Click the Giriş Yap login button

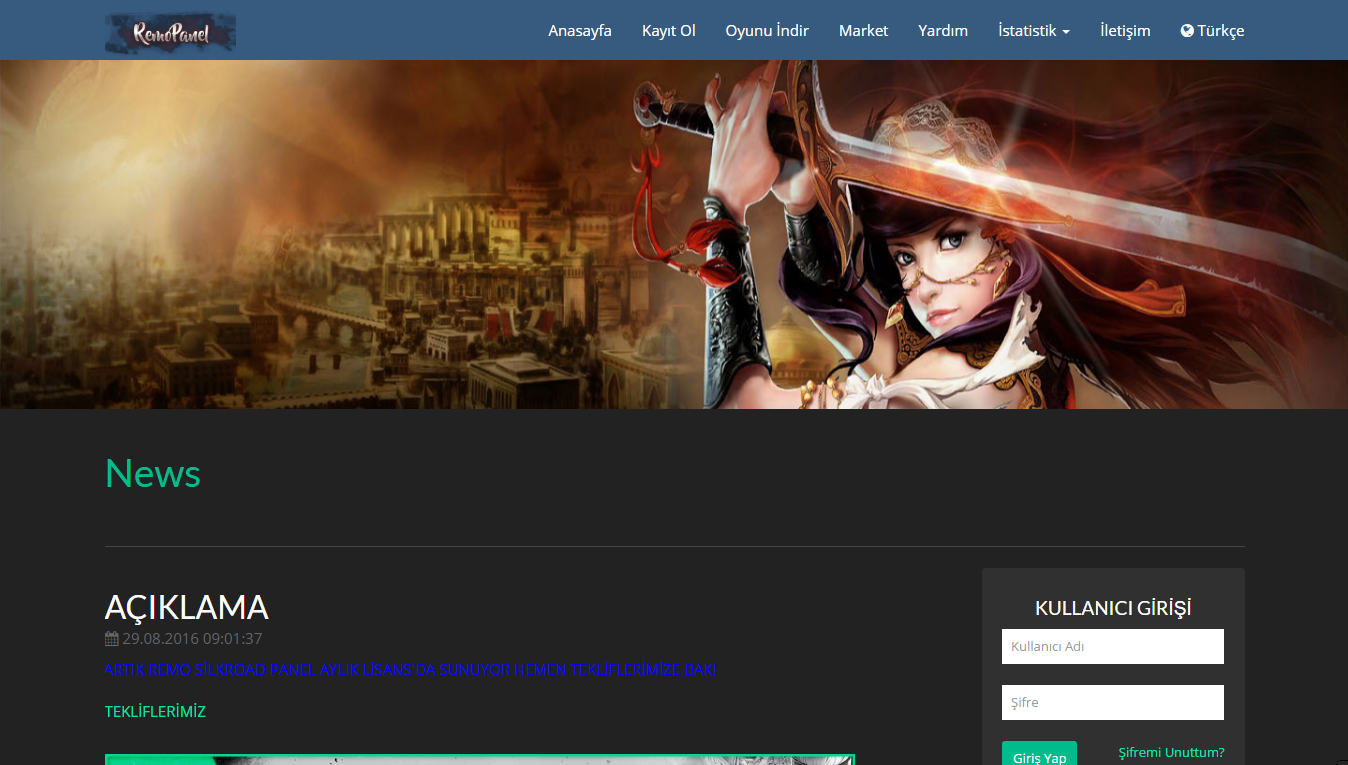click(1039, 754)
